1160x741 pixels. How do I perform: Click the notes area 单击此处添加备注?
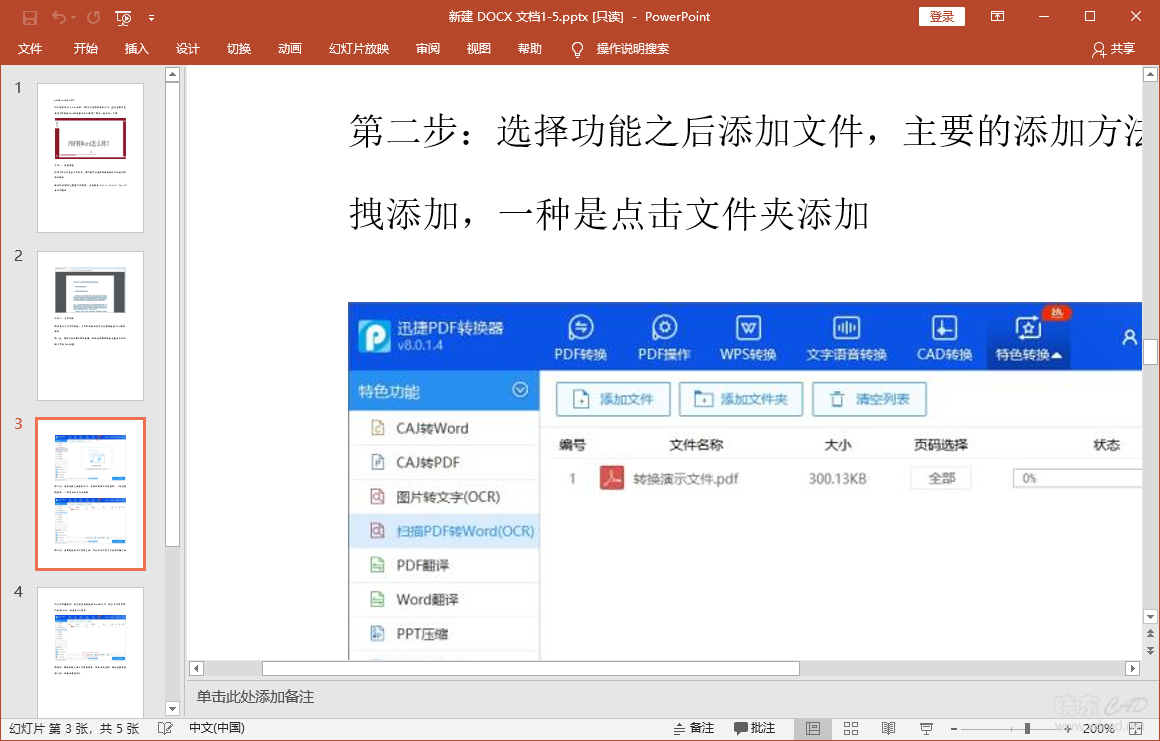(255, 697)
